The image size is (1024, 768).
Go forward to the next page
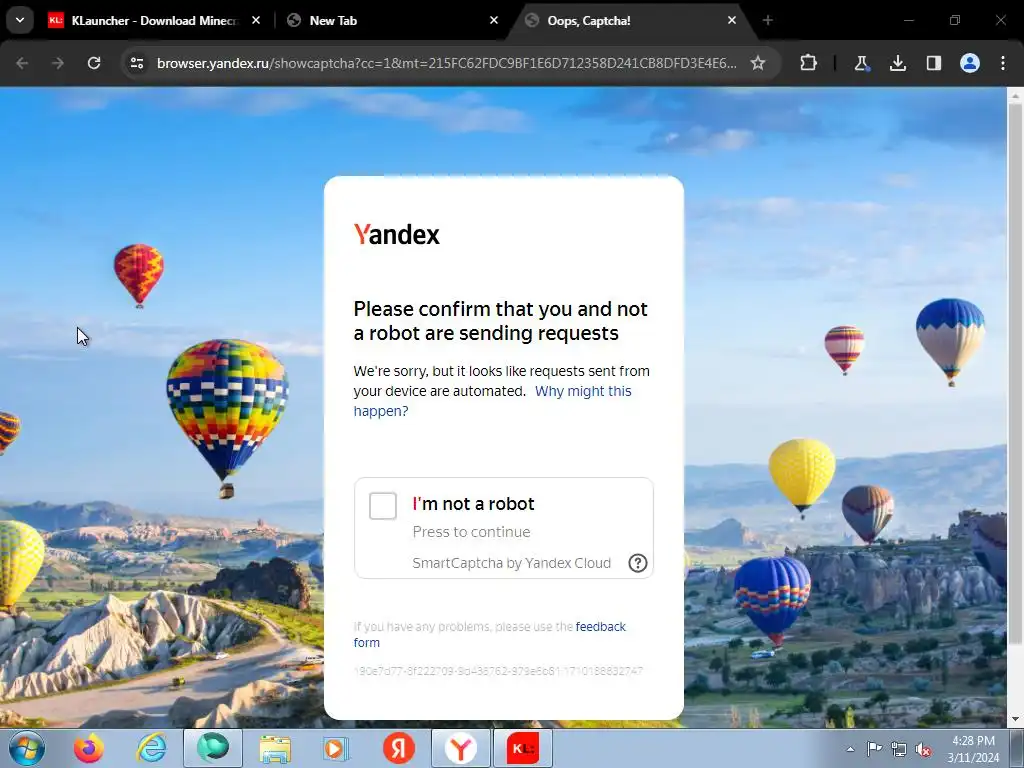coord(57,63)
